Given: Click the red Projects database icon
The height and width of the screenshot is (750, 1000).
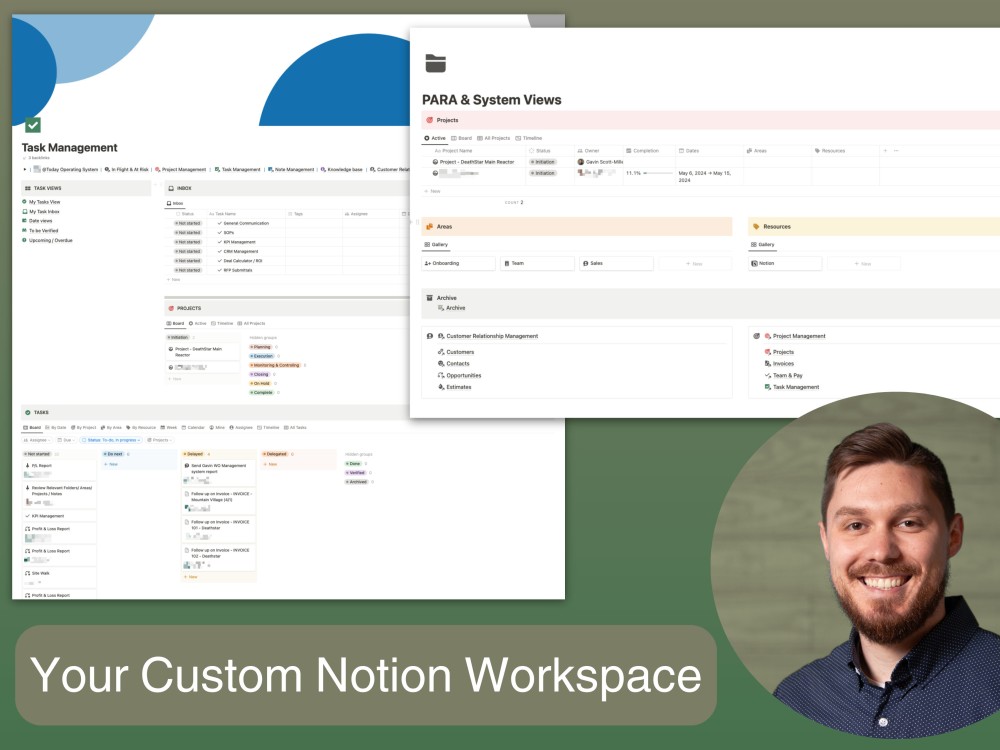Looking at the screenshot, I should [430, 120].
